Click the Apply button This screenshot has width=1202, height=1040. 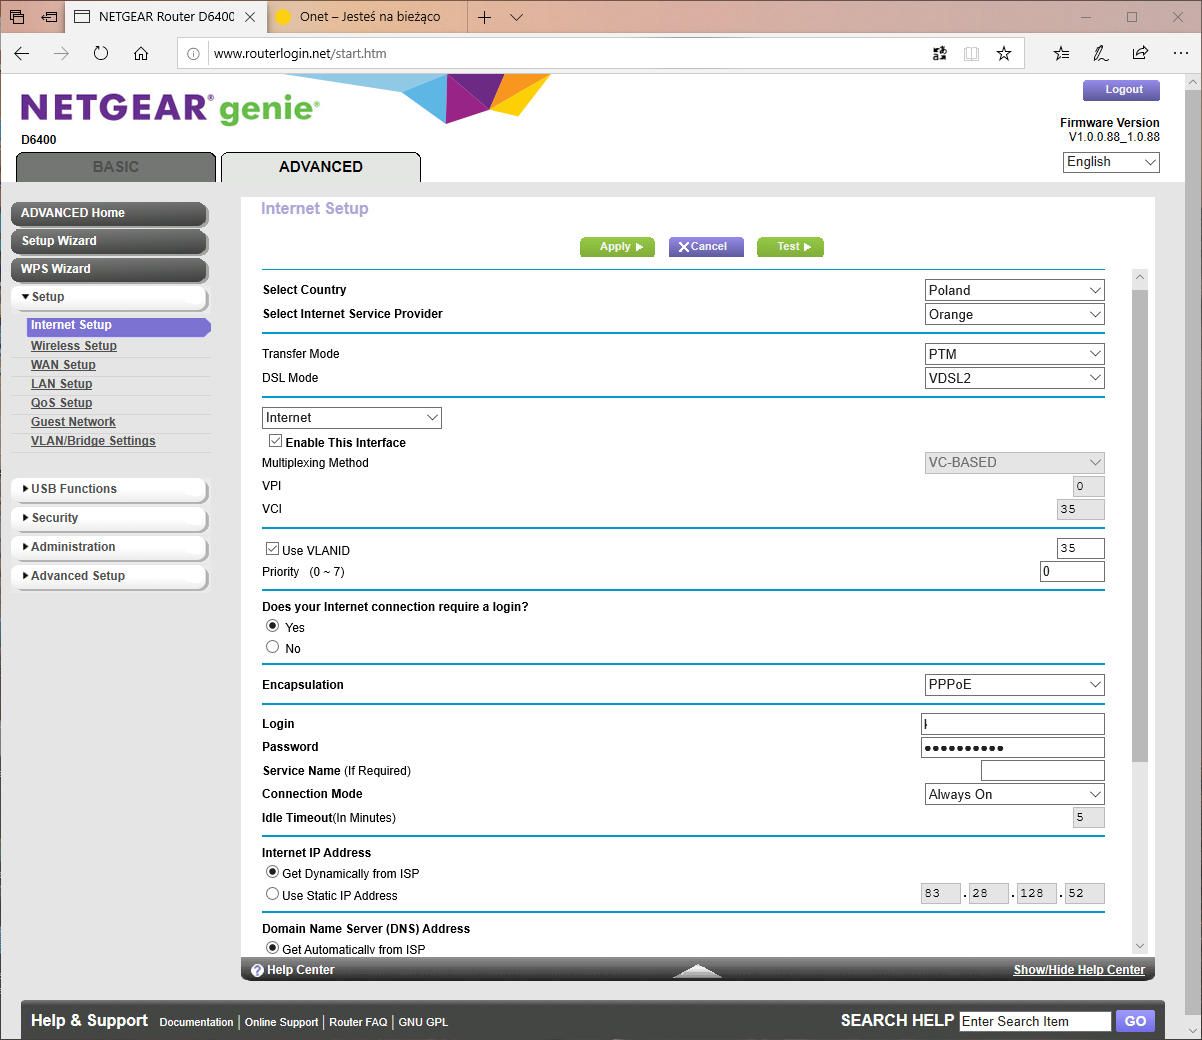[617, 246]
